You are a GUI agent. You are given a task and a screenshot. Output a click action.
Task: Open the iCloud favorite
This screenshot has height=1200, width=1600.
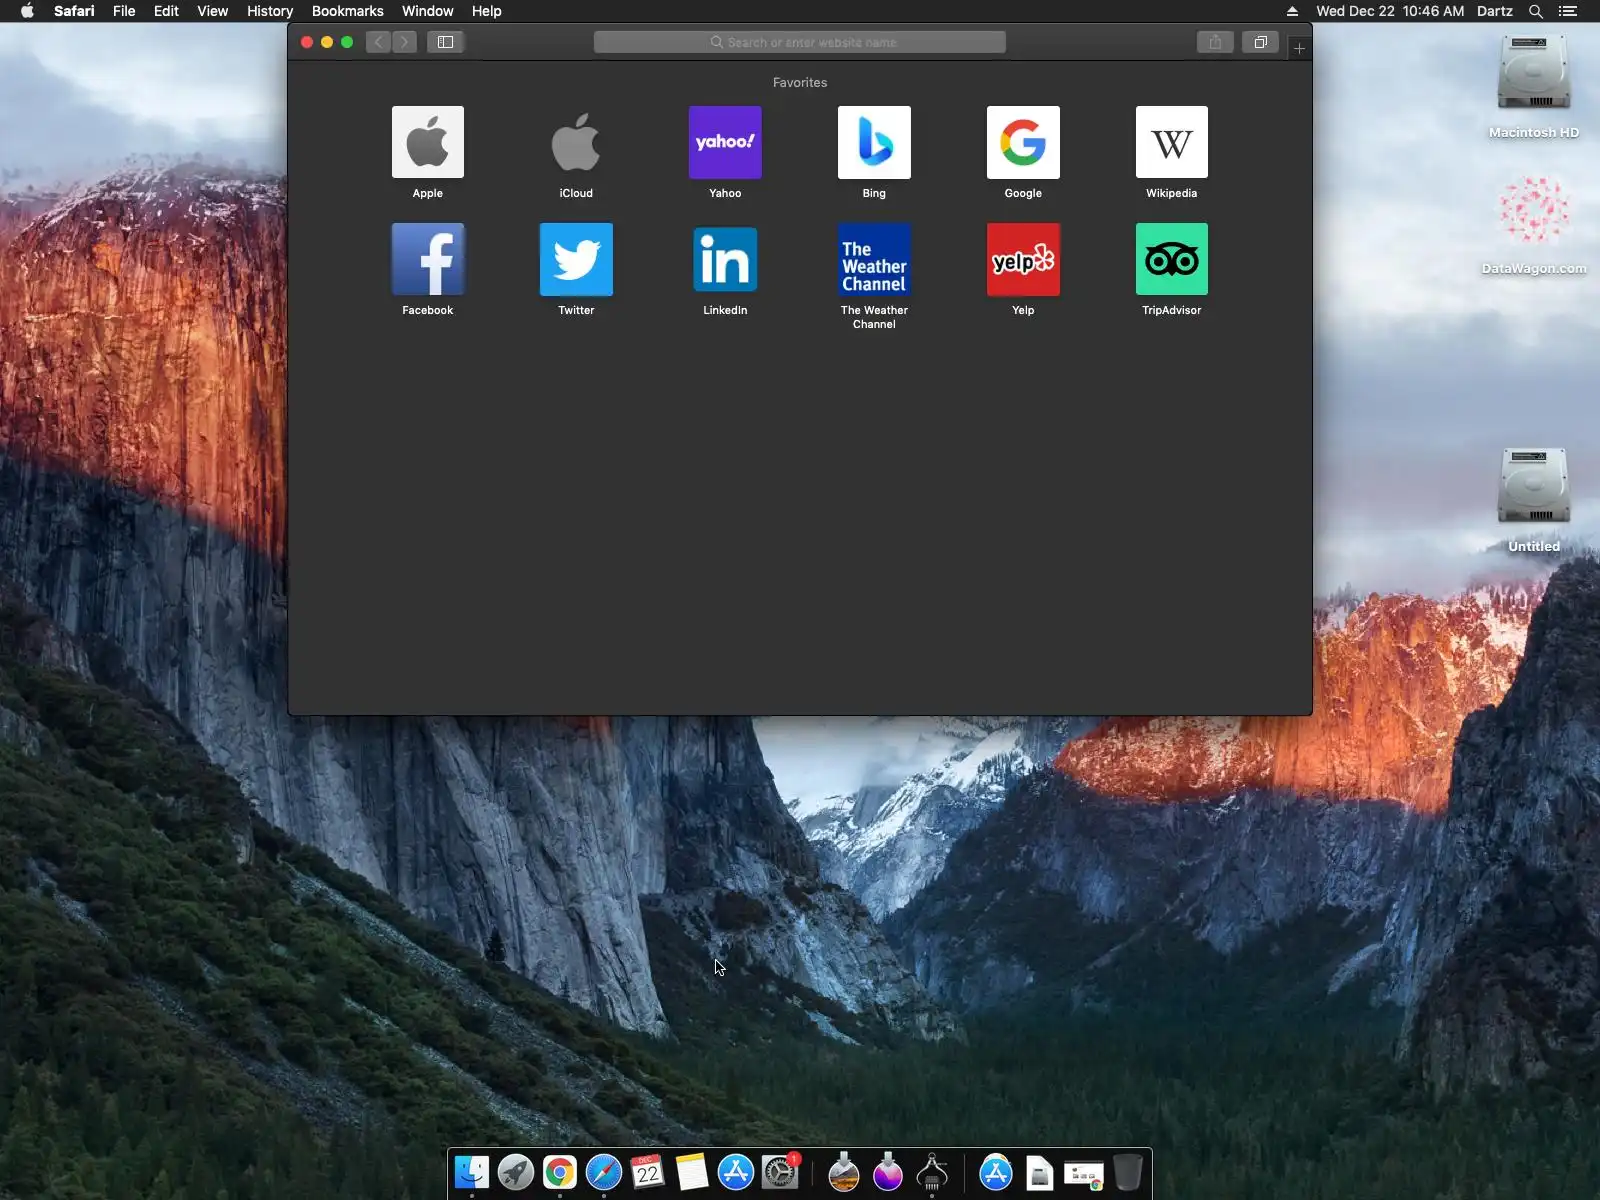pos(576,142)
